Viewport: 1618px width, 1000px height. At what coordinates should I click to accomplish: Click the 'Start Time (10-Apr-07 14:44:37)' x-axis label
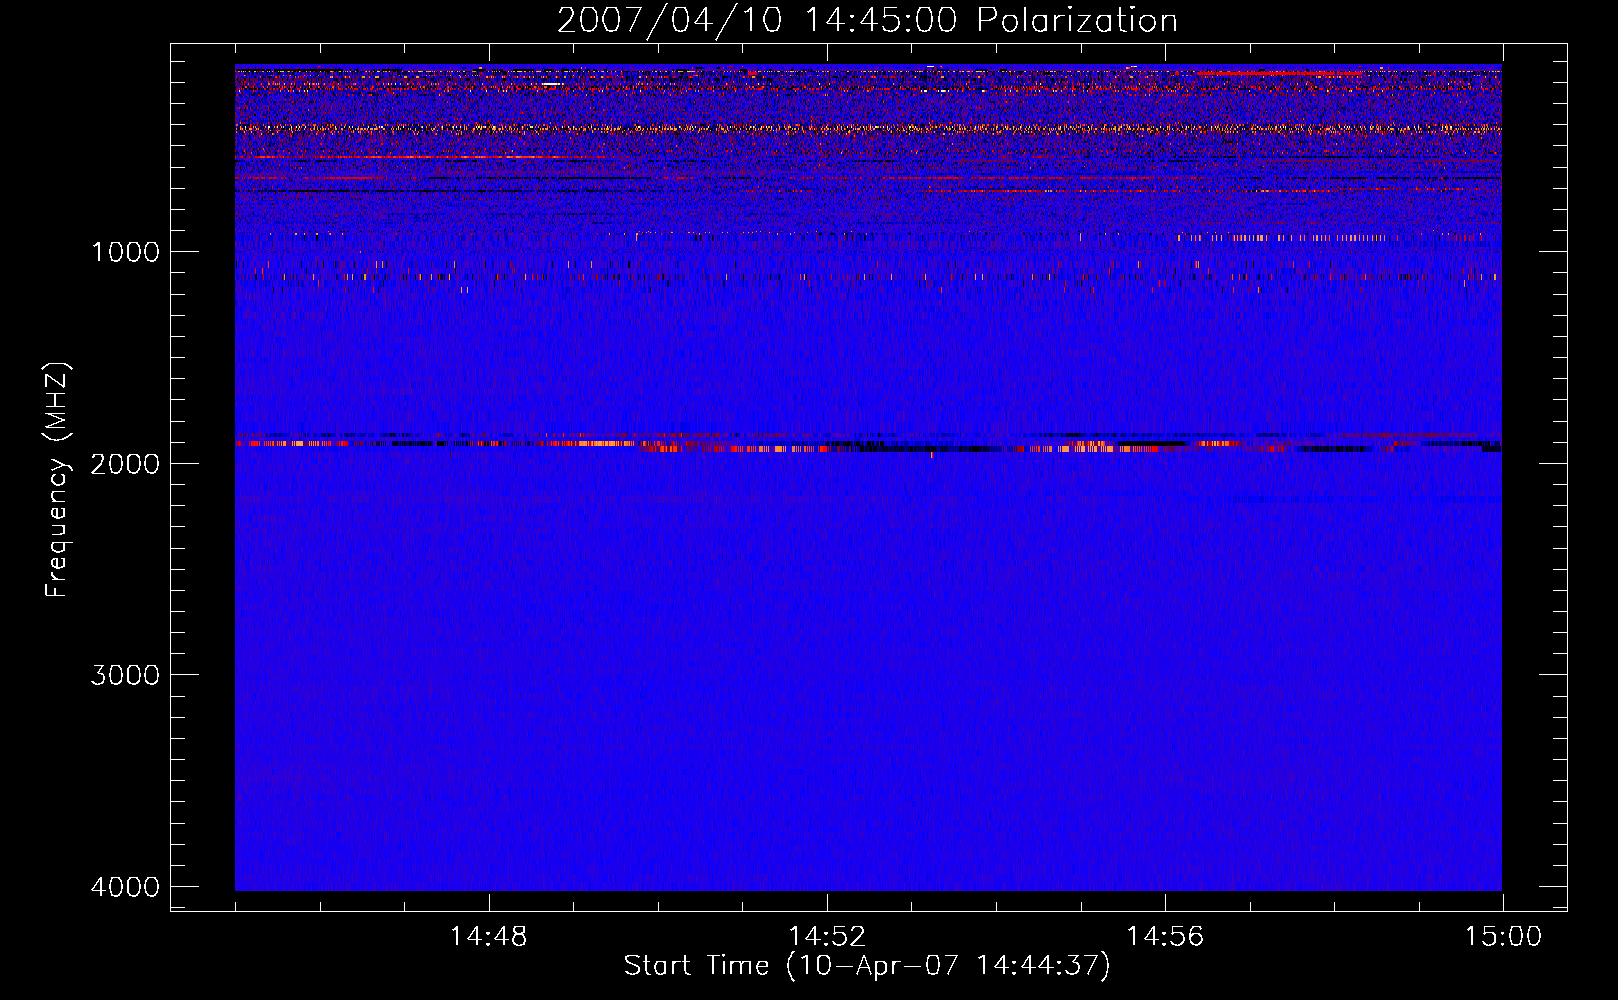pos(867,966)
